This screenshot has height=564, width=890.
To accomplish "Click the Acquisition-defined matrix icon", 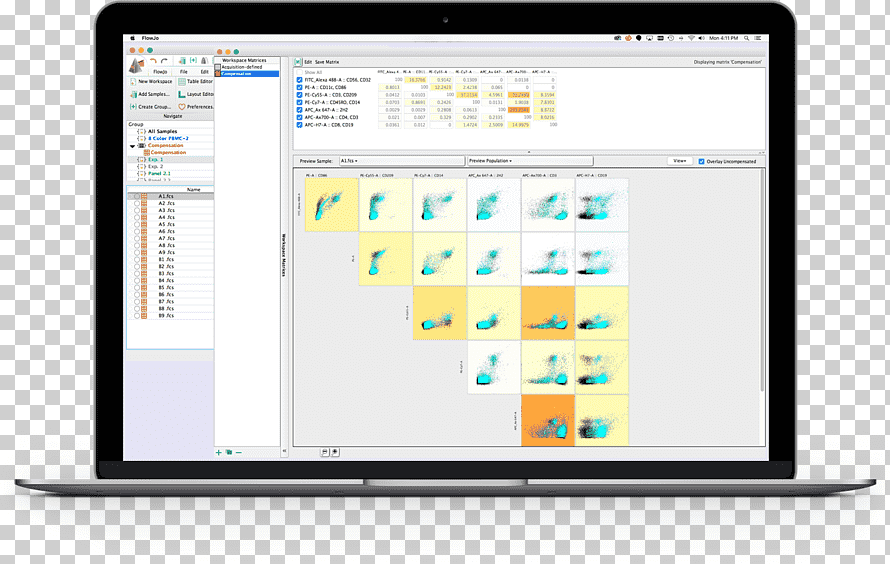I will (217, 67).
